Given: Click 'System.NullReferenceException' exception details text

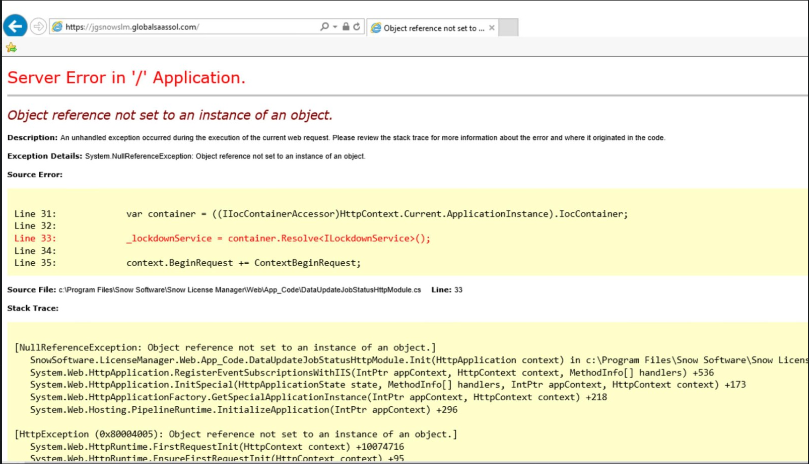Looking at the screenshot, I should pyautogui.click(x=225, y=156).
